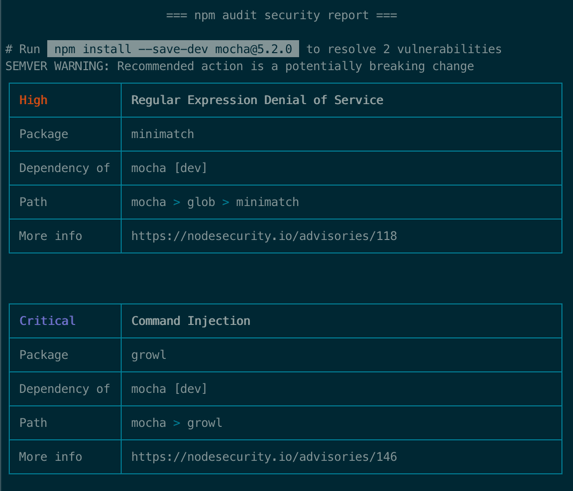Click the growl package name
Screen dimensions: 573x491
[x=149, y=355]
